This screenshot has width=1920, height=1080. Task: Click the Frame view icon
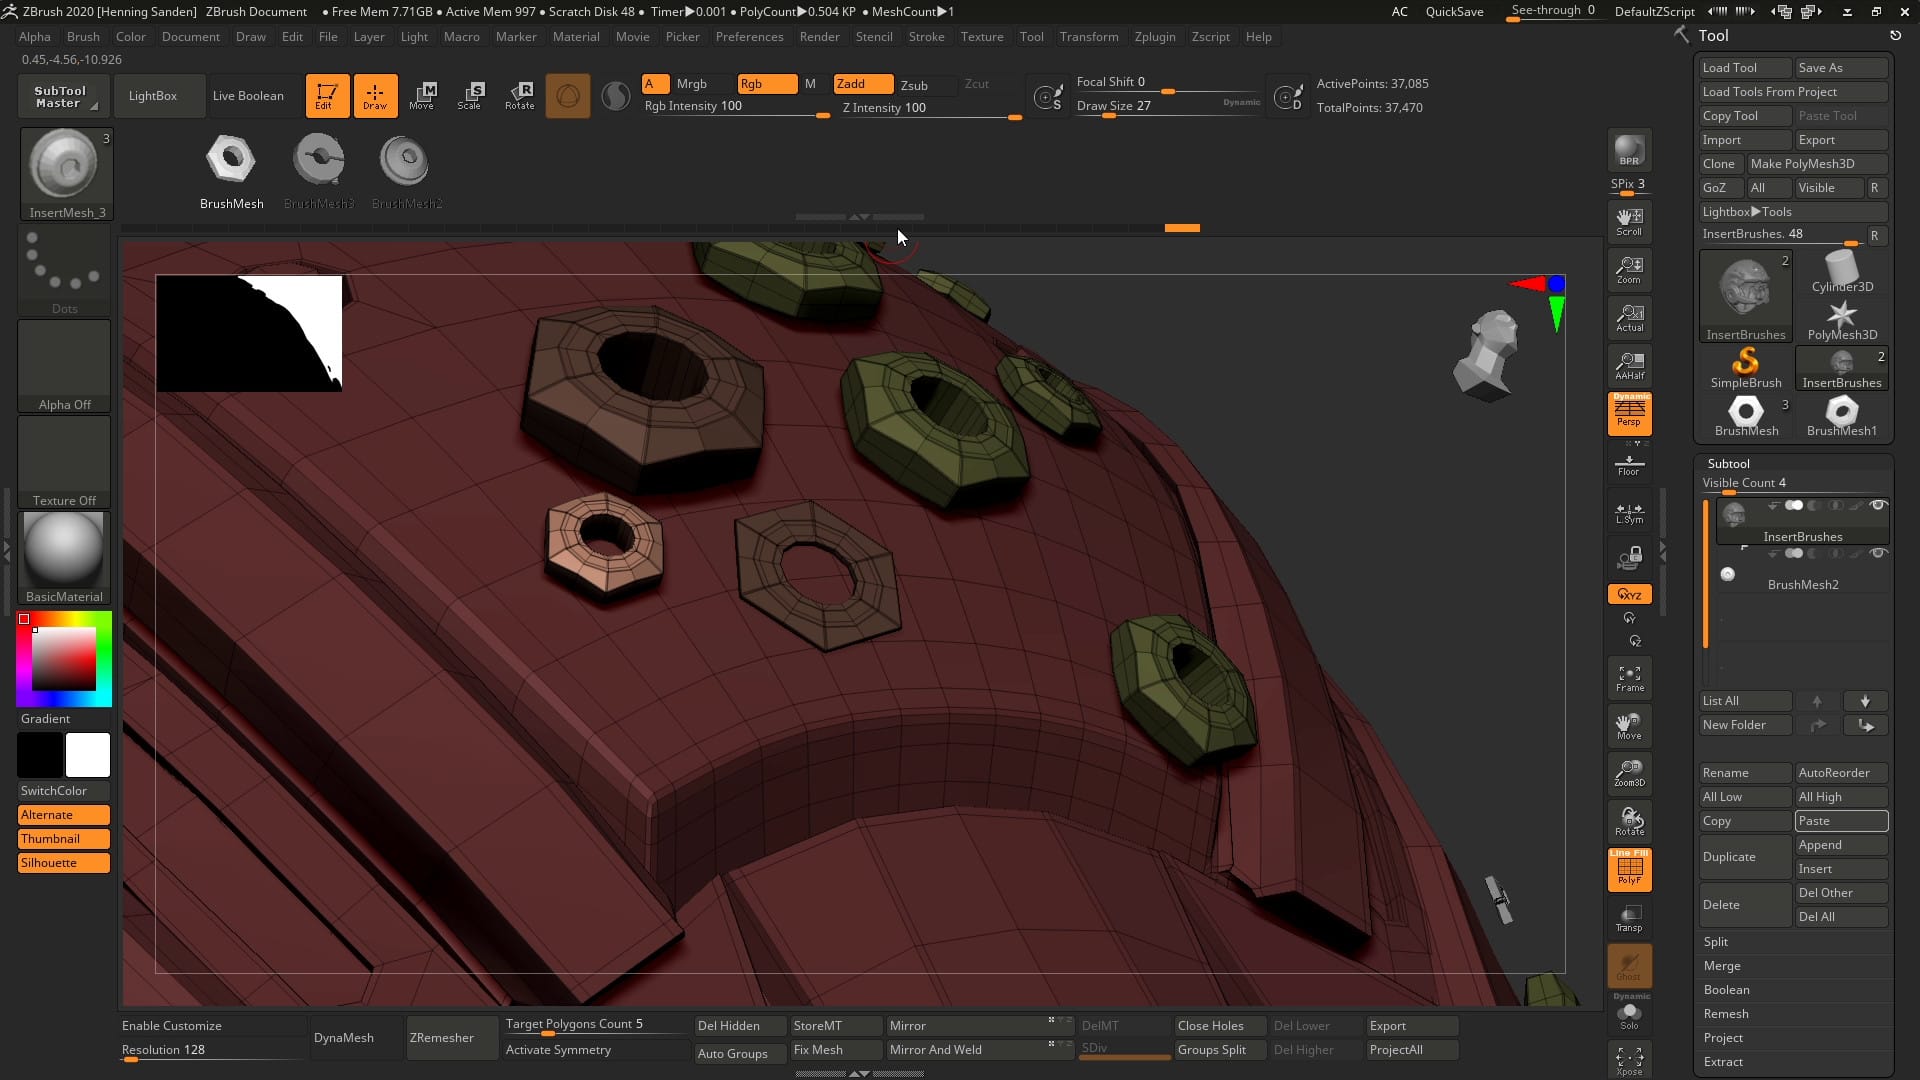(1629, 678)
